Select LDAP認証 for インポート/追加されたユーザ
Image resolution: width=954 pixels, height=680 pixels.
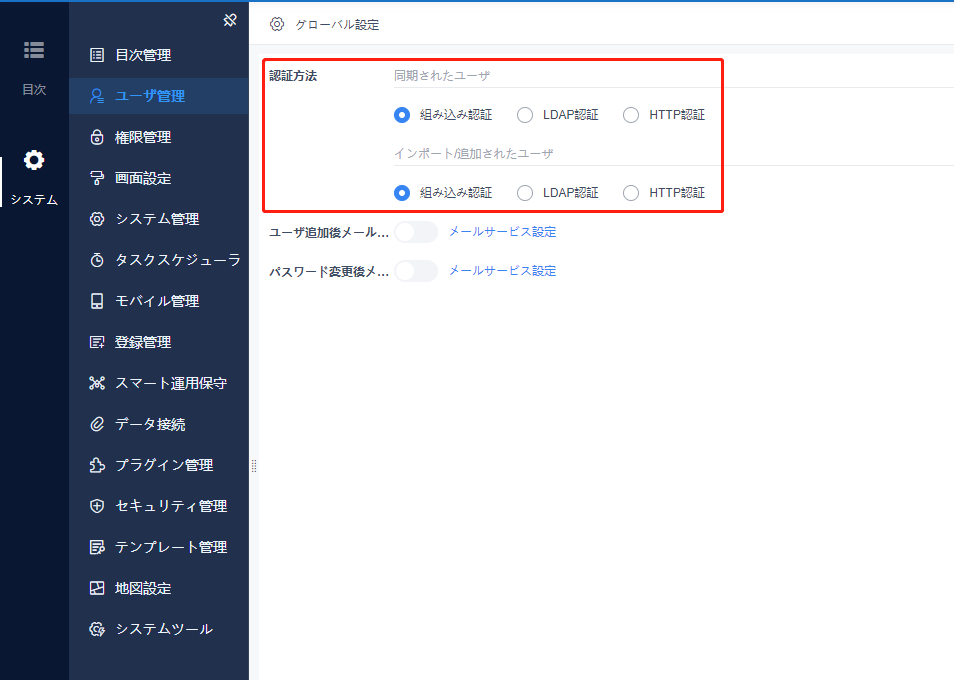pos(524,193)
